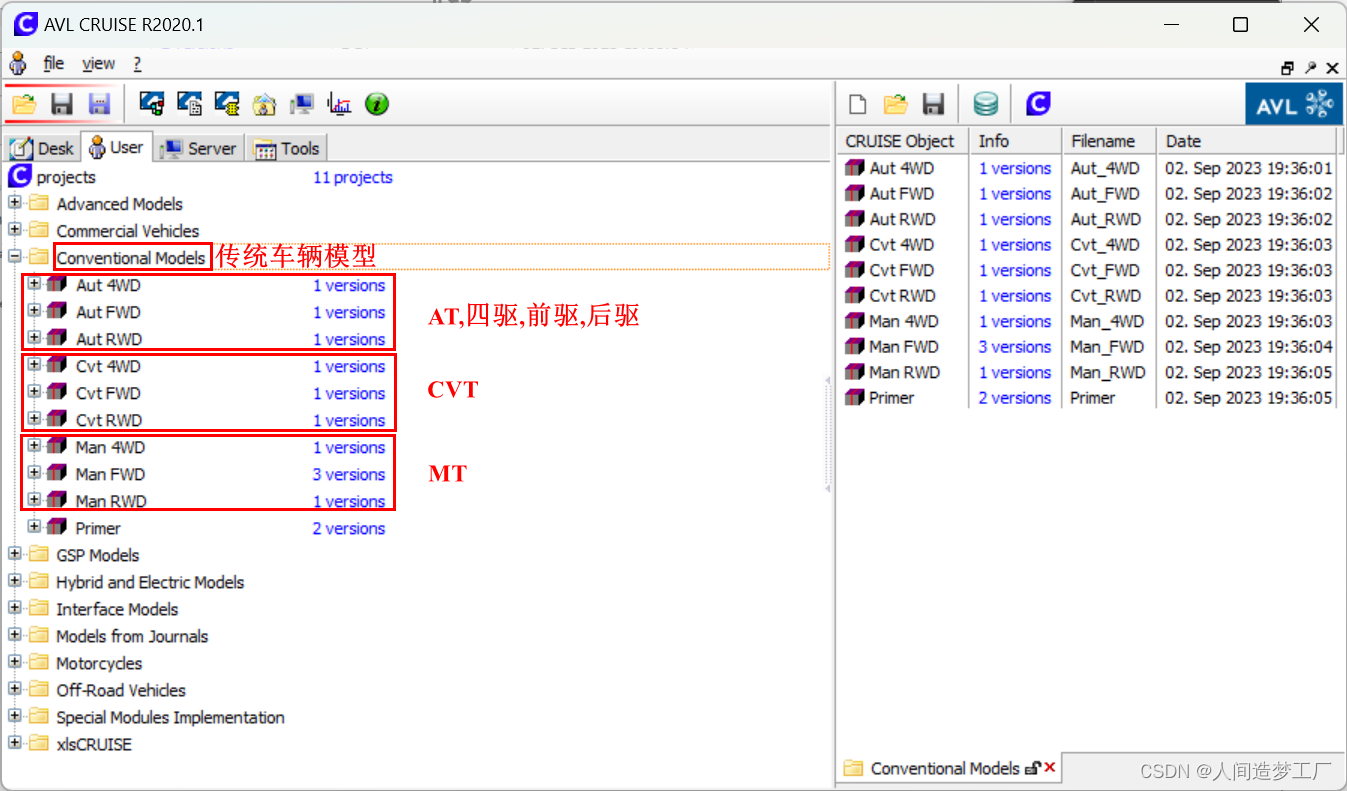The image size is (1347, 791).
Task: Expand the GSP Models folder
Action: click(x=15, y=554)
